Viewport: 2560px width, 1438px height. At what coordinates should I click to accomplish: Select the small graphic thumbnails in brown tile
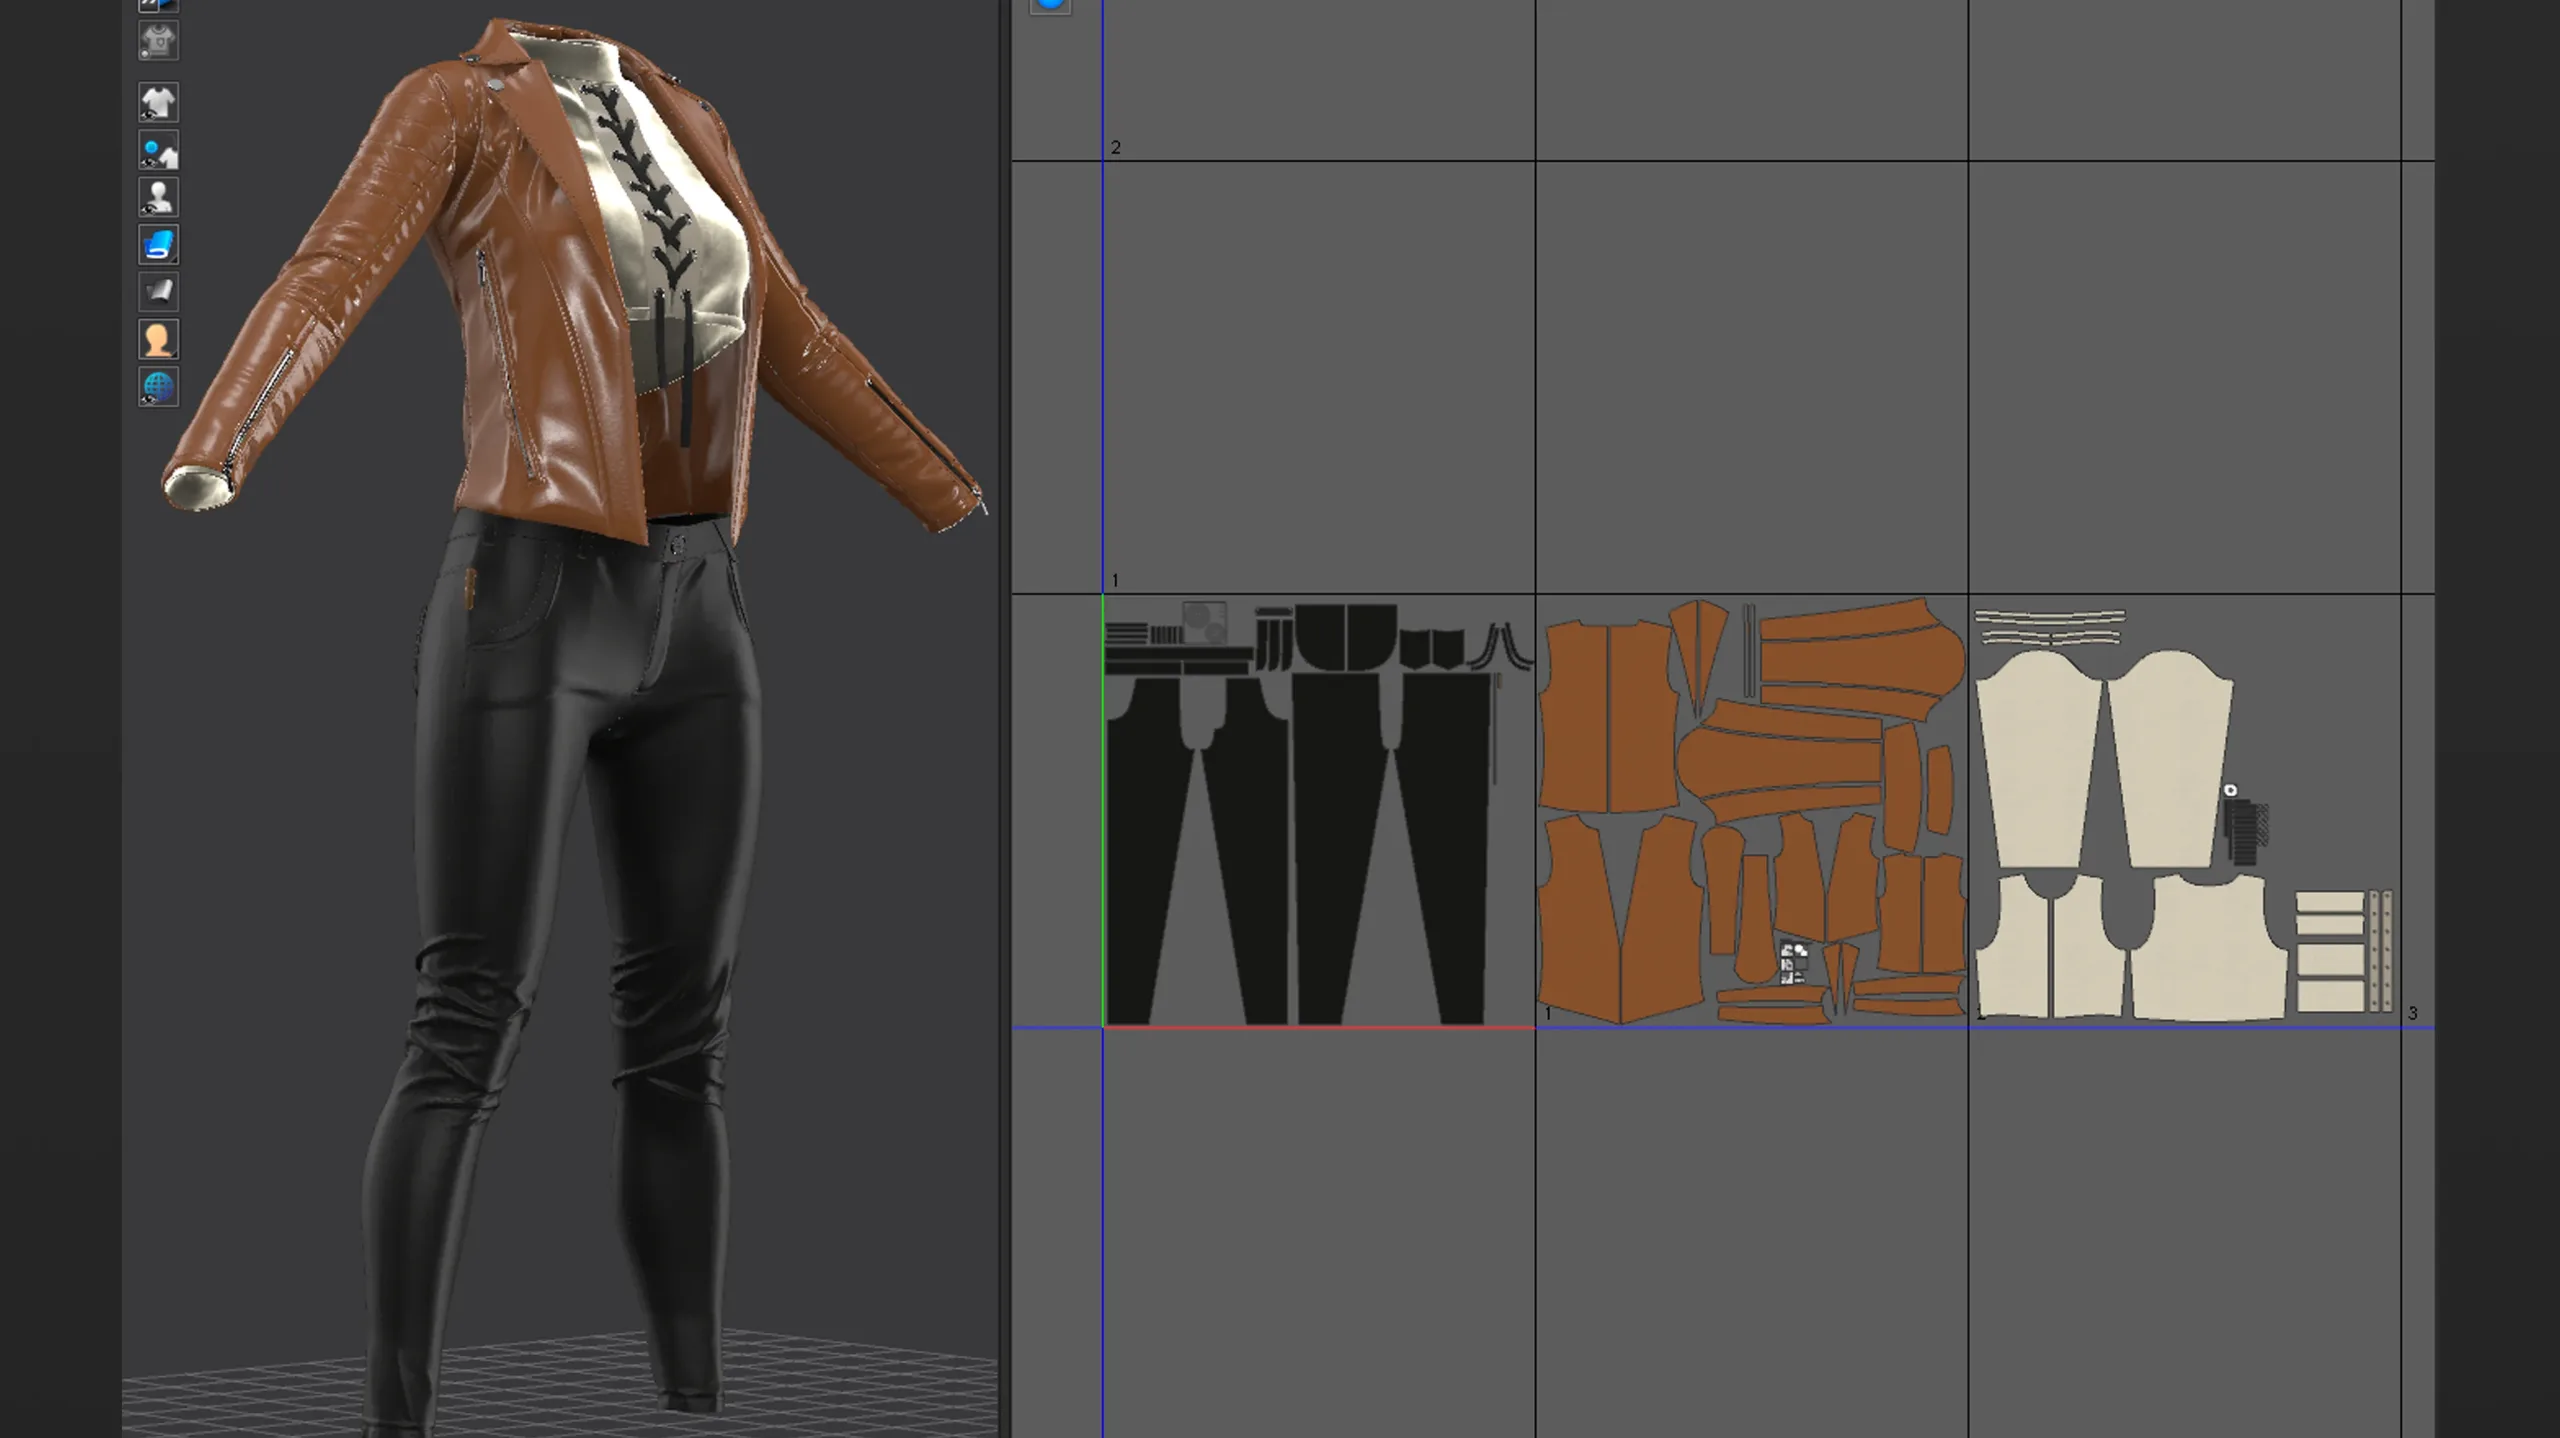1795,963
